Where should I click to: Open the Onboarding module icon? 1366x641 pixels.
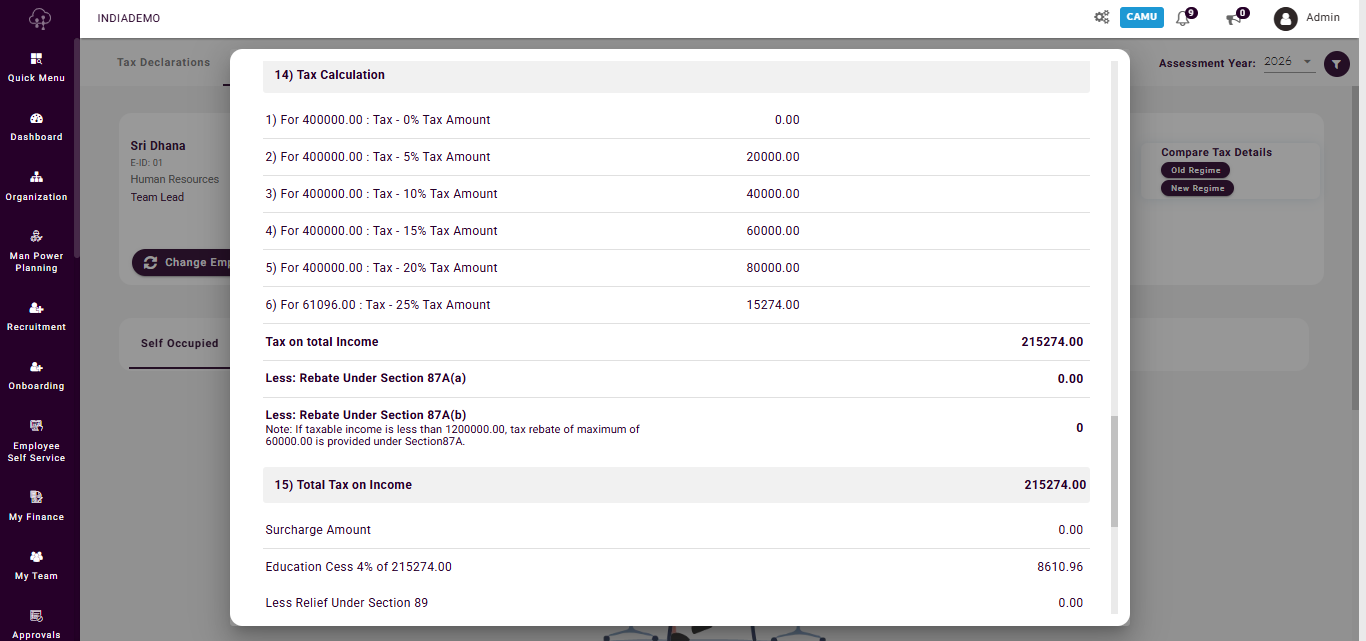click(x=36, y=367)
